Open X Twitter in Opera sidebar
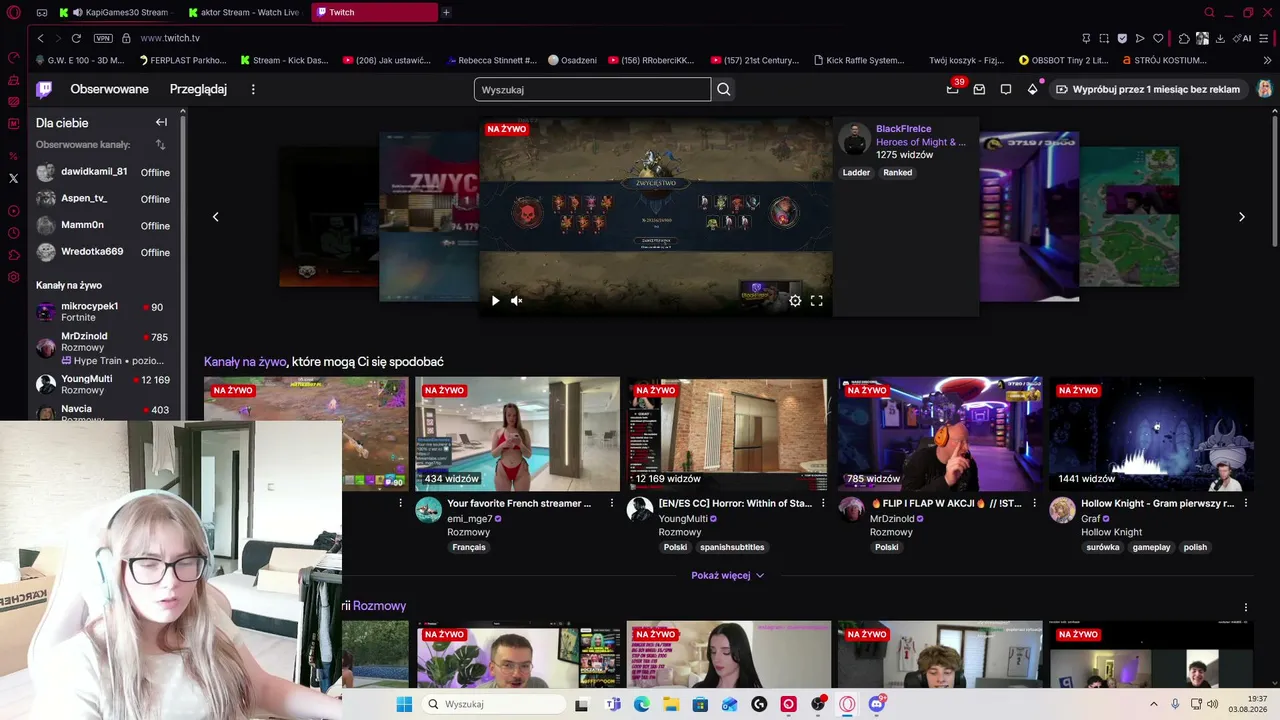 (x=13, y=178)
